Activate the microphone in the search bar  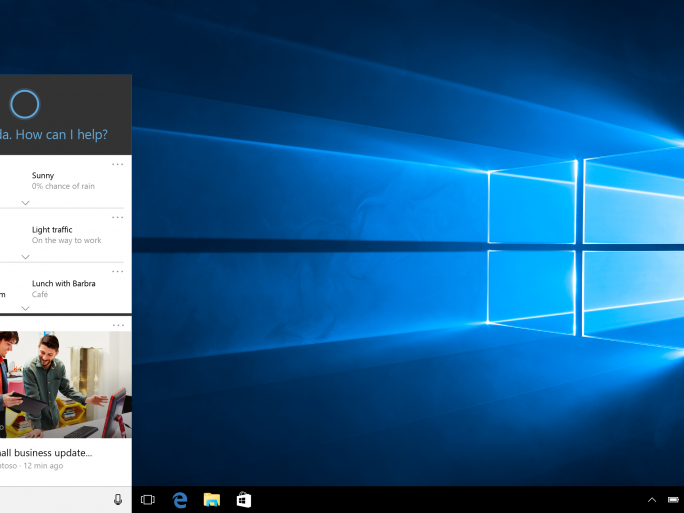(x=117, y=500)
